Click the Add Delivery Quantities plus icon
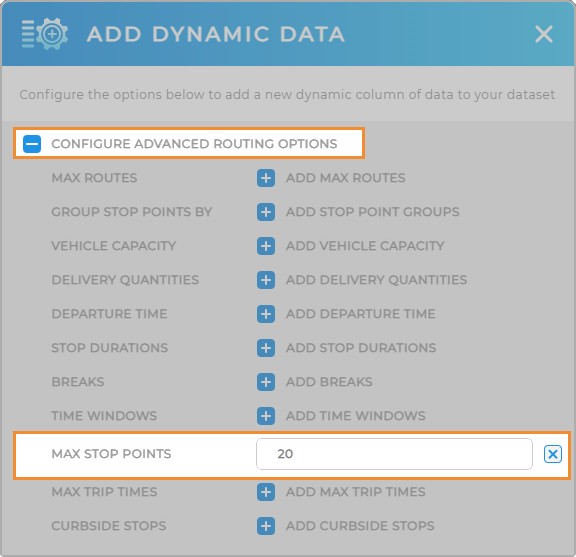The height and width of the screenshot is (557, 576). [x=266, y=280]
